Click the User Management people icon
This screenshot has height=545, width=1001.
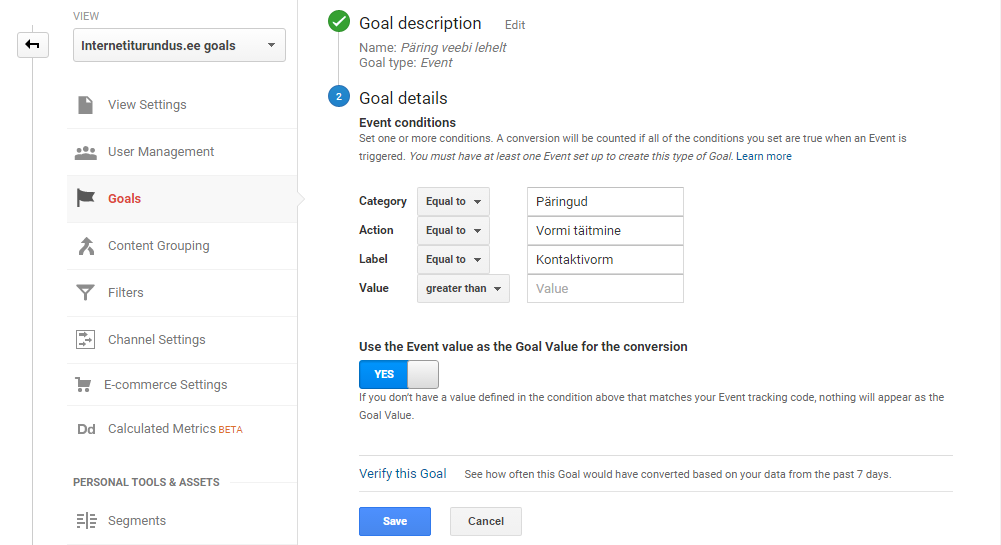point(86,152)
